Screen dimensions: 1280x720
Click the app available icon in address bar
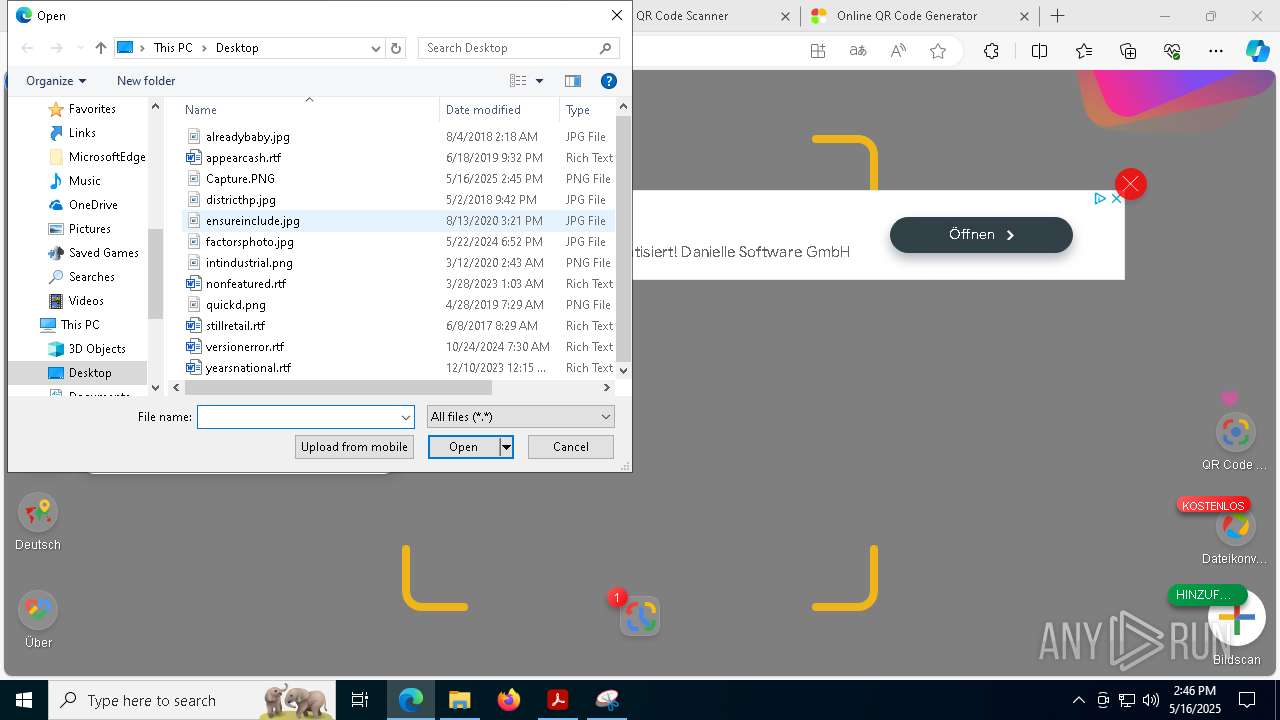point(818,51)
